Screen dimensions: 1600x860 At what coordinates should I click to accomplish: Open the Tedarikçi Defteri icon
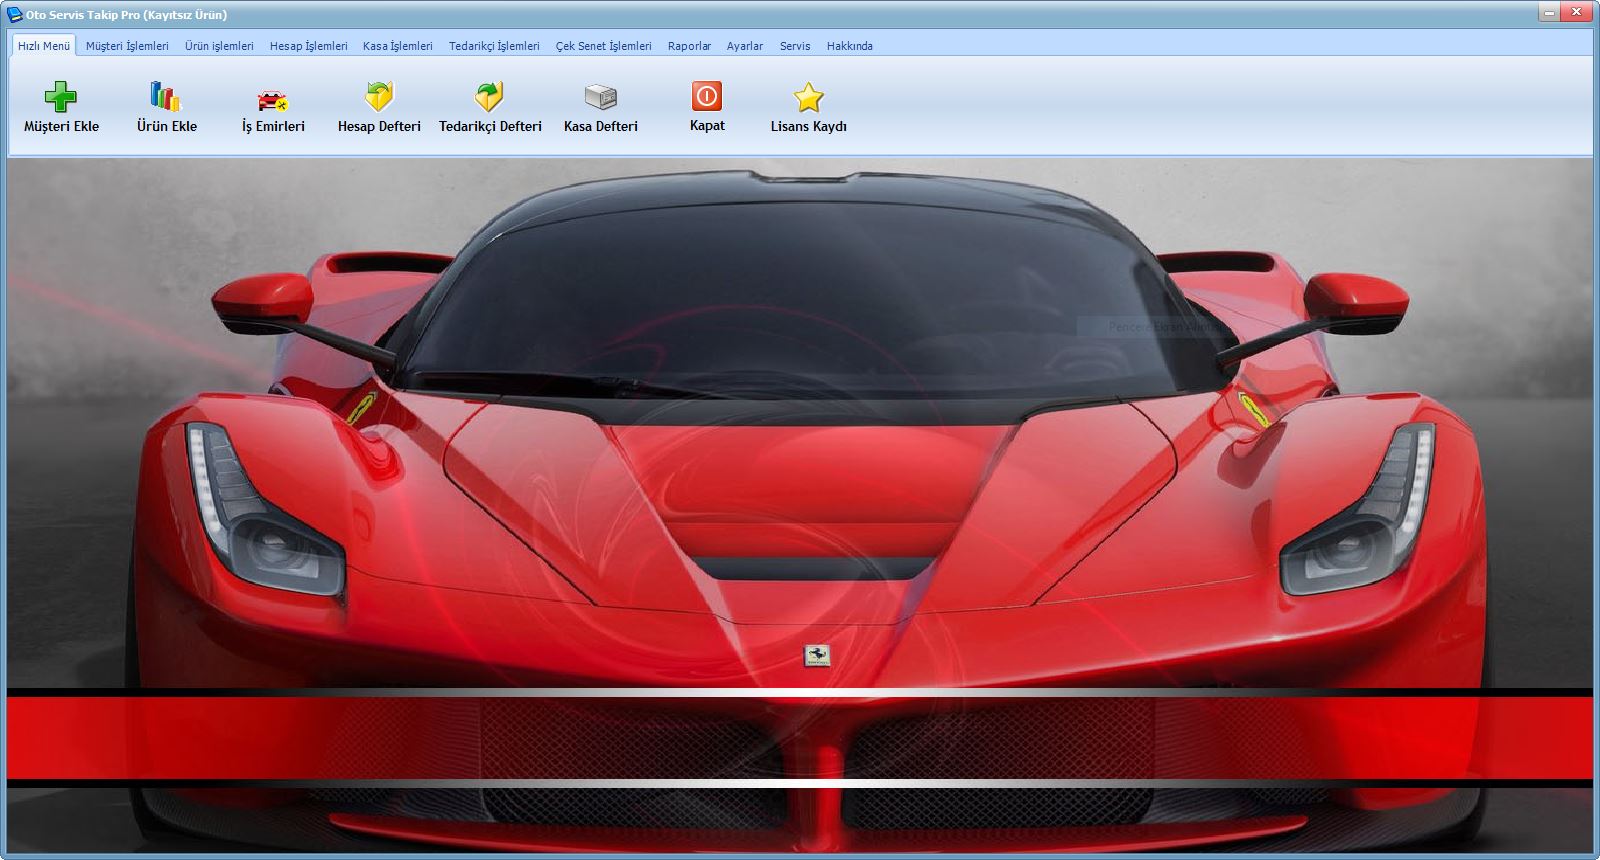click(489, 97)
